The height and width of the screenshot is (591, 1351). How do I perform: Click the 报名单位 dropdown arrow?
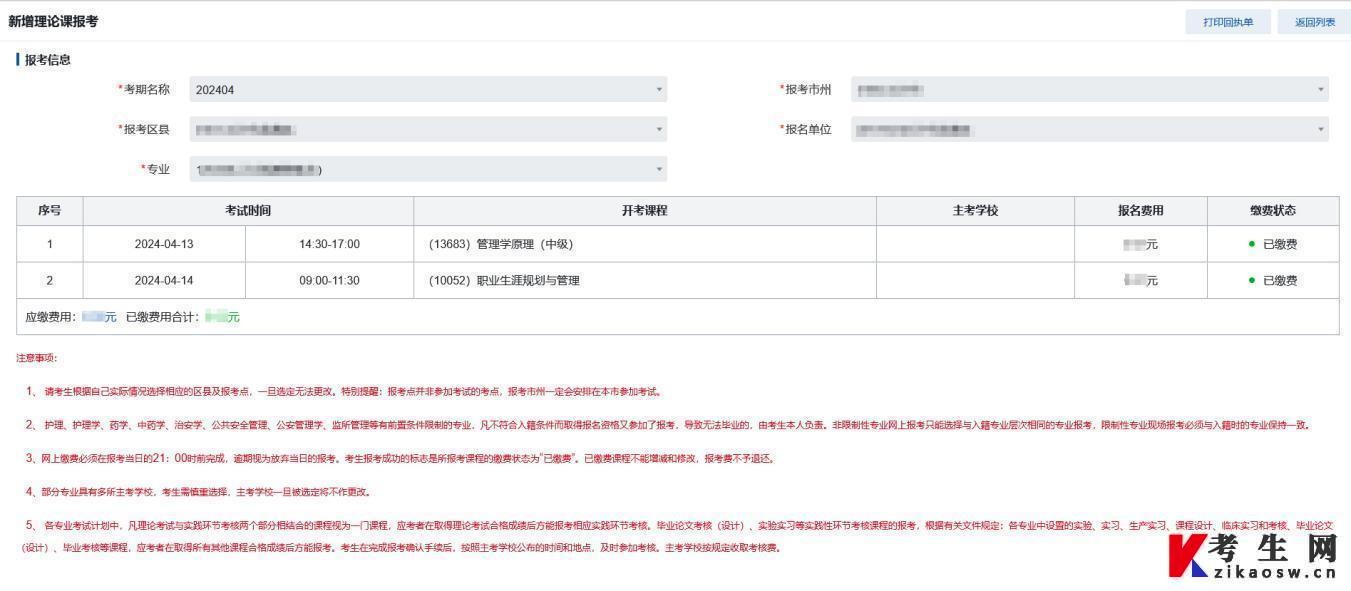point(1321,129)
